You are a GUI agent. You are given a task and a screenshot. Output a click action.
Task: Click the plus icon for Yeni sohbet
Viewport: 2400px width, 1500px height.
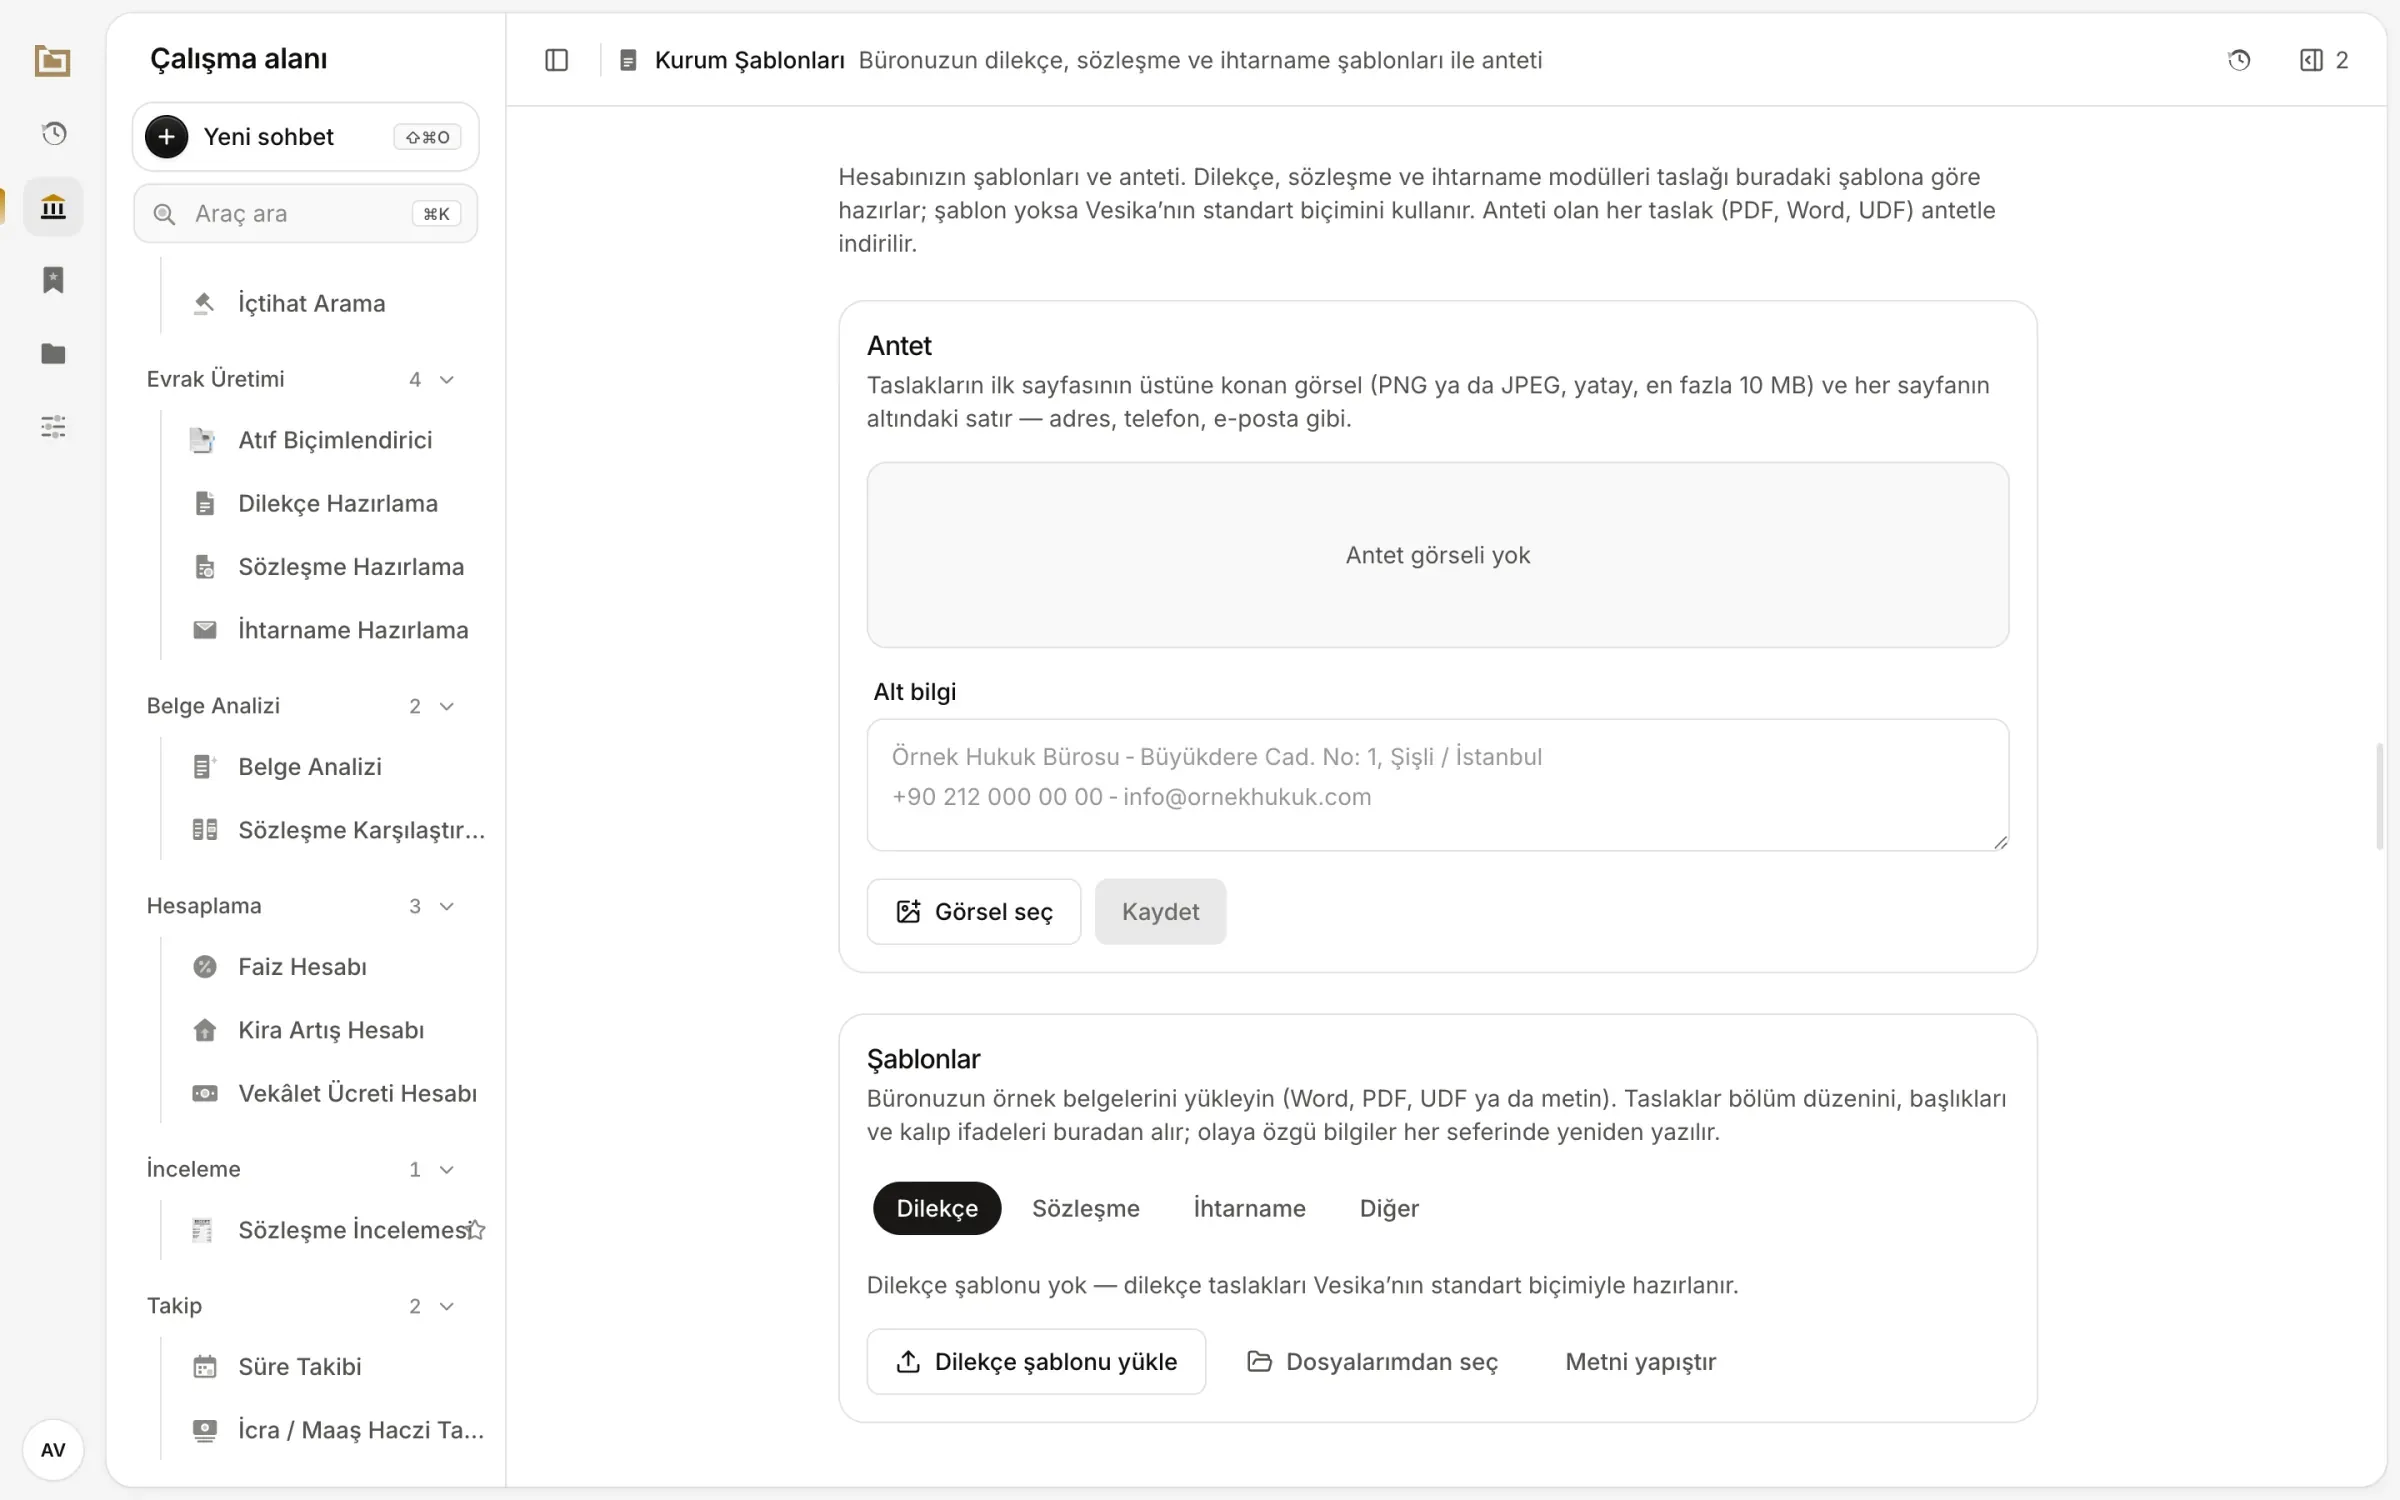coord(167,137)
